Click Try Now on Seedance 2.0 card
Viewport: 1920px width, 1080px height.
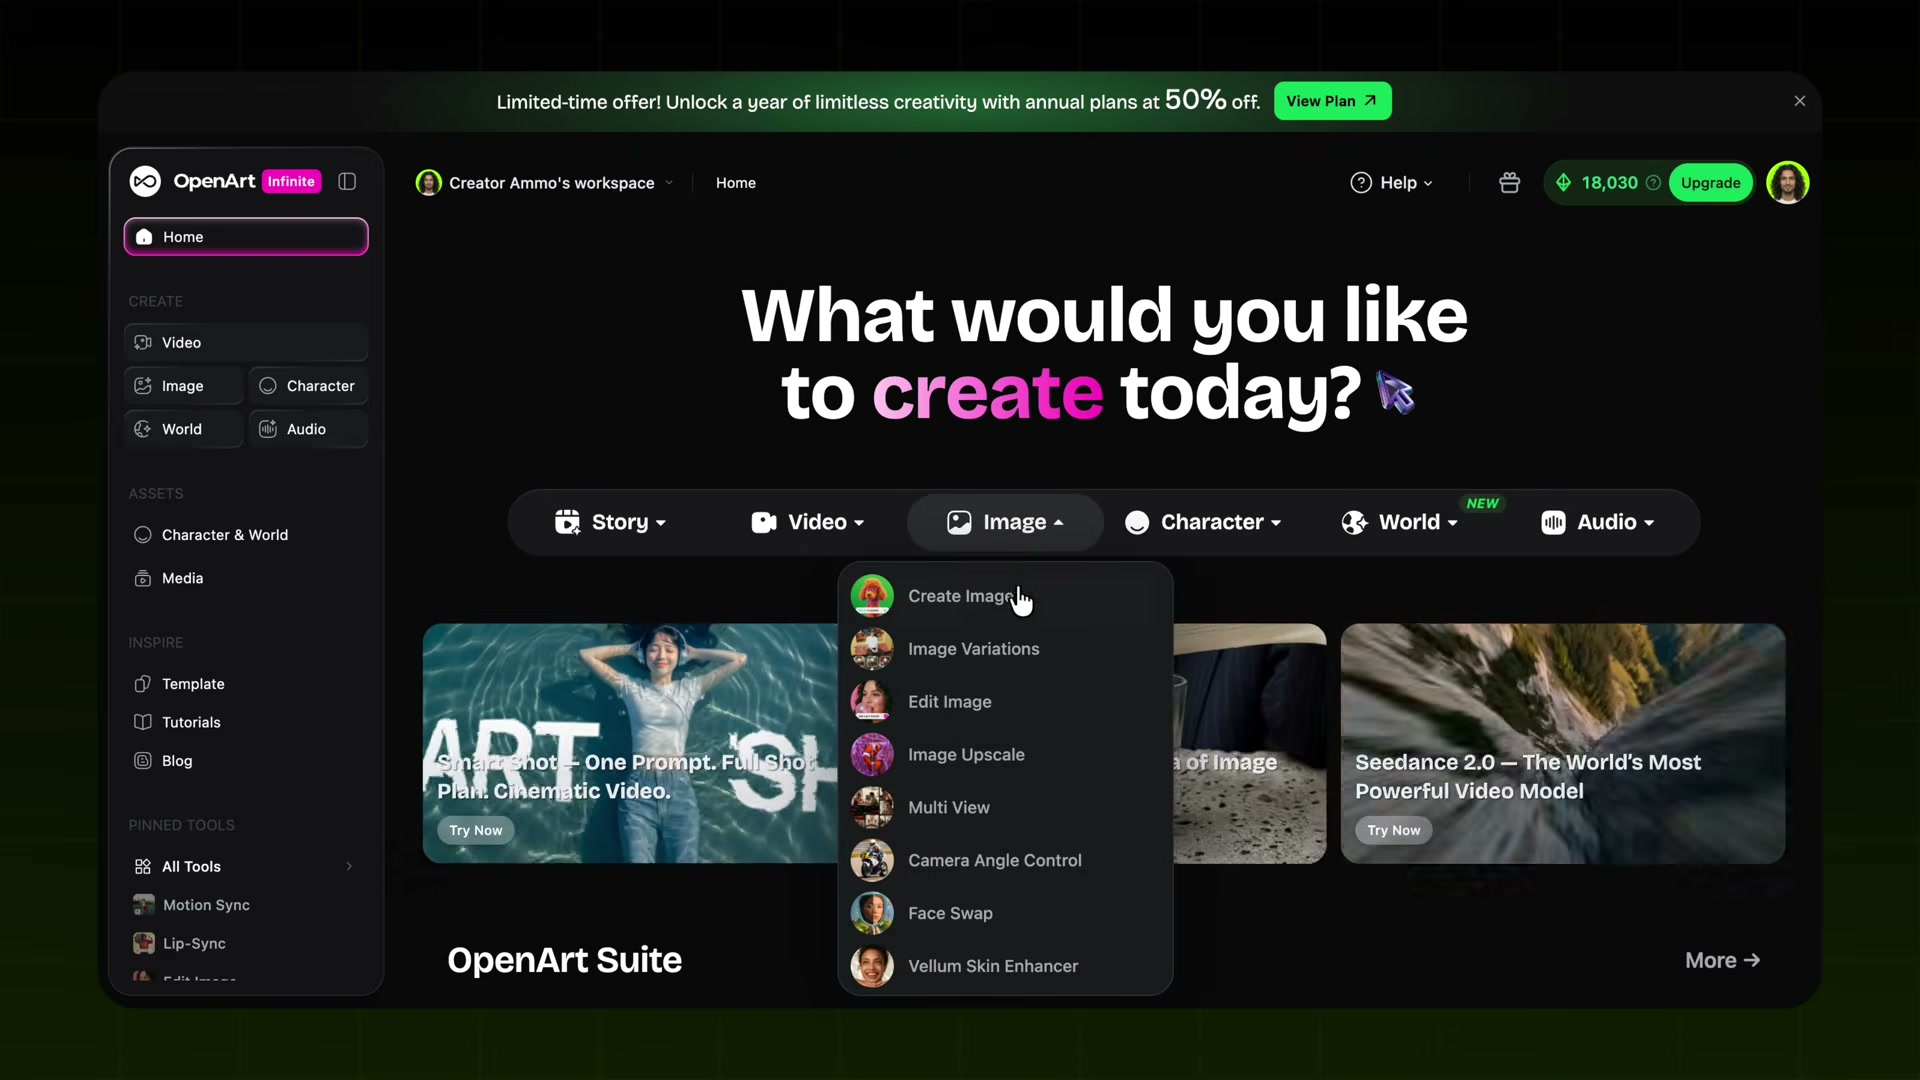[1393, 831]
